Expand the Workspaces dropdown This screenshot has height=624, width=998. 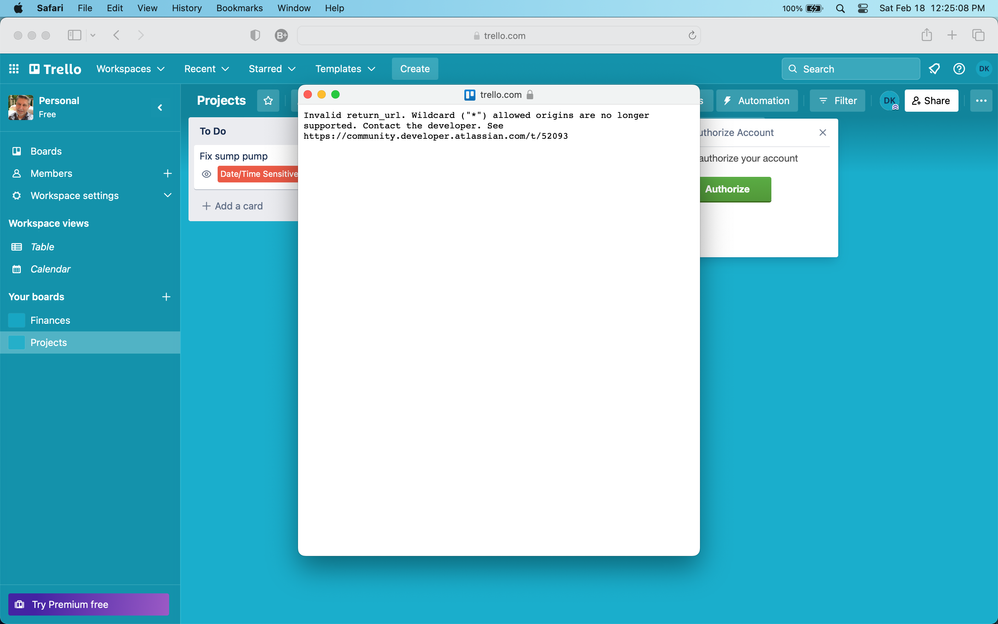[130, 69]
